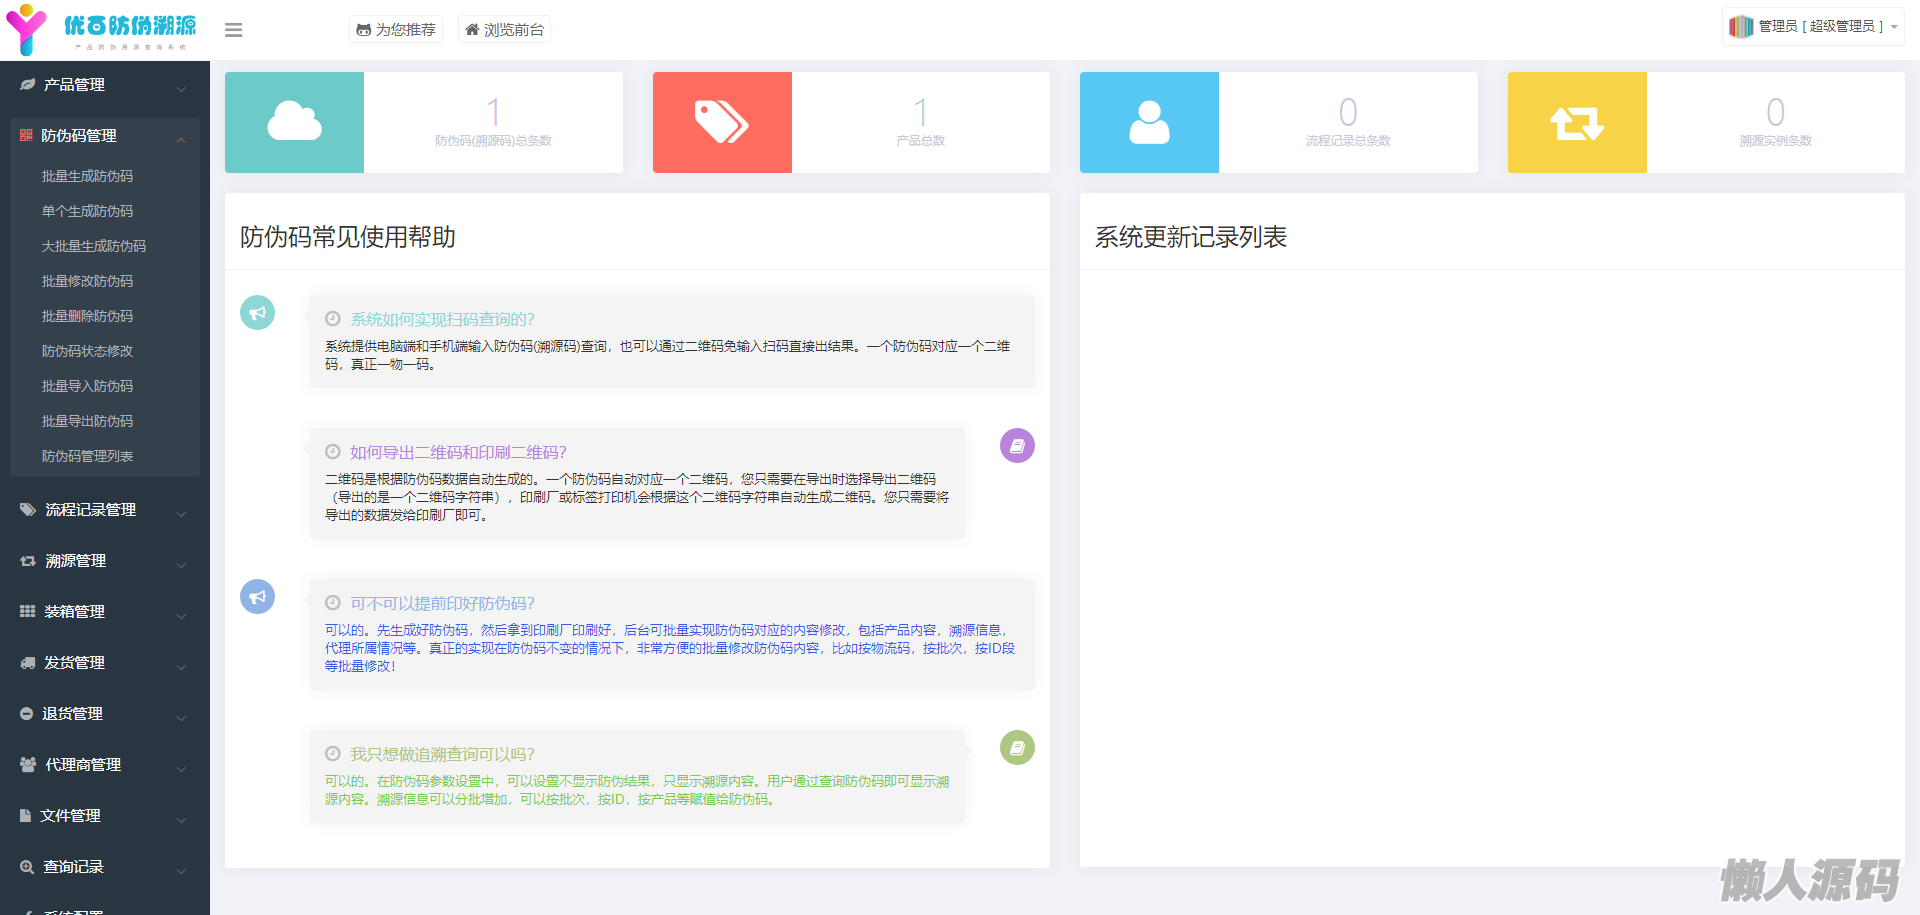Click the blue megaphone icon in timeline
1920x915 pixels.
tap(257, 597)
